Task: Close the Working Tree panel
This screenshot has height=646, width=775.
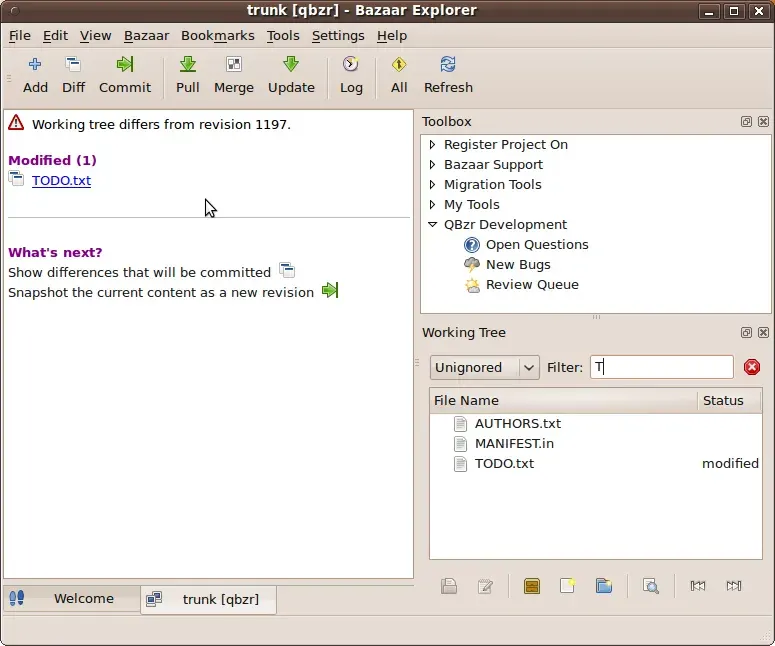Action: (763, 333)
